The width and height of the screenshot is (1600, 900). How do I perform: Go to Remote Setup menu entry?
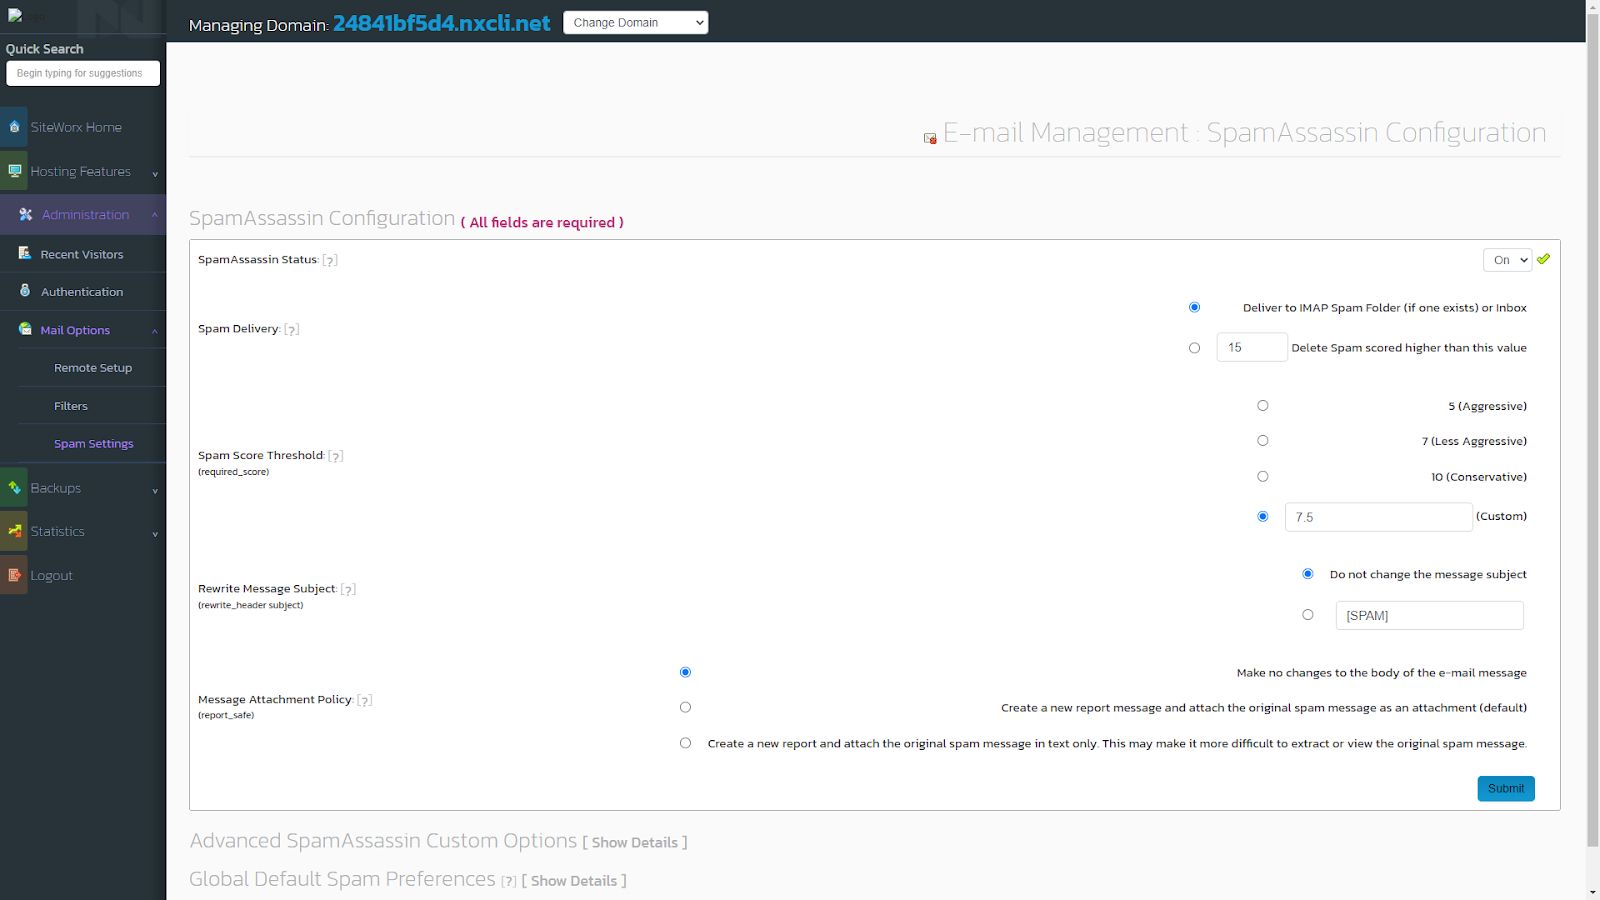click(x=93, y=367)
